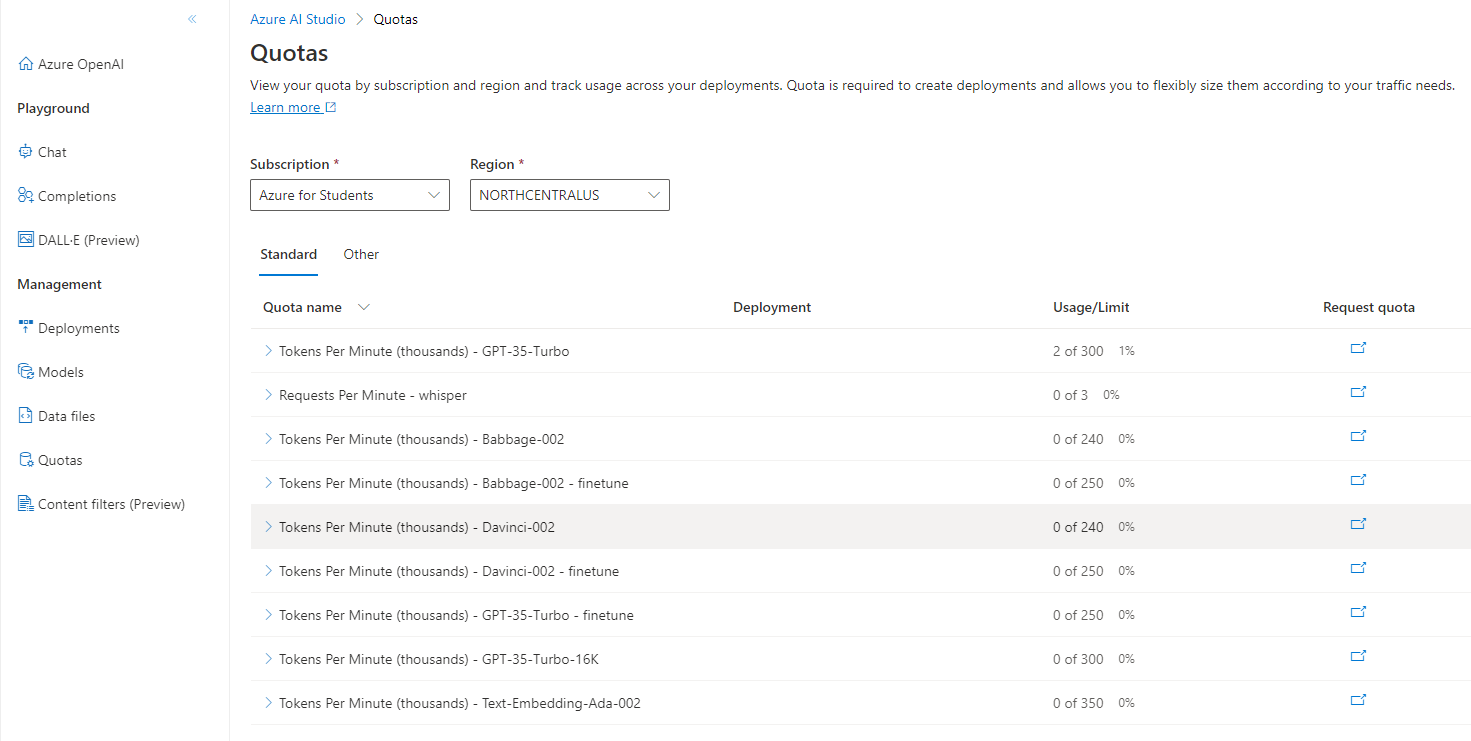Viewport: 1471px width, 741px height.
Task: Open the Subscription dropdown
Action: pos(350,195)
